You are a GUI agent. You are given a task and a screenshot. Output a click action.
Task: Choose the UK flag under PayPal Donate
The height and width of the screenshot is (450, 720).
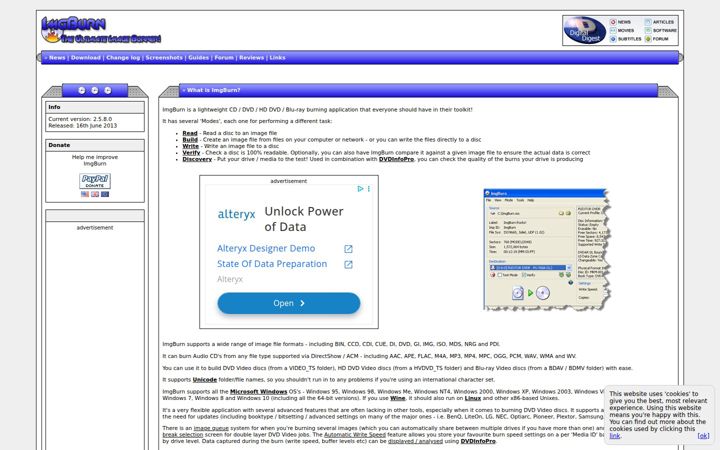(x=95, y=194)
